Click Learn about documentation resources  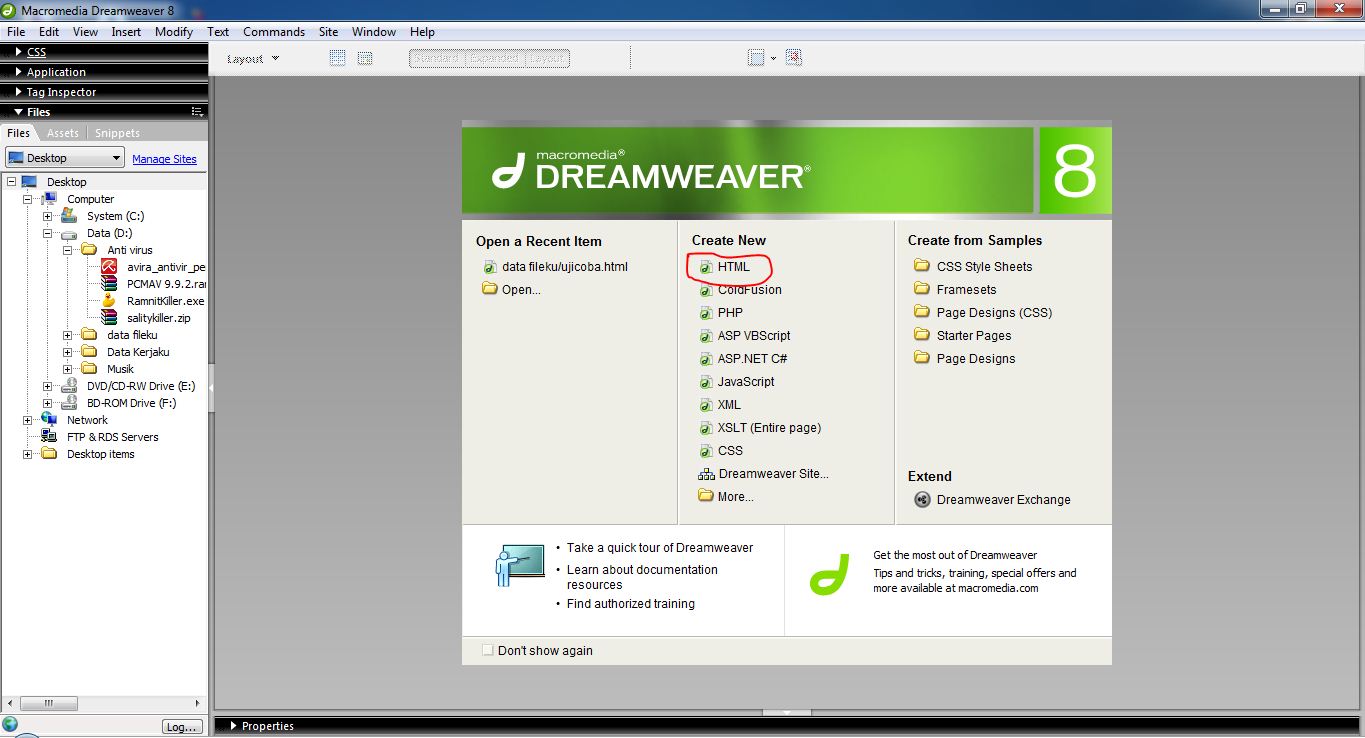(x=642, y=577)
